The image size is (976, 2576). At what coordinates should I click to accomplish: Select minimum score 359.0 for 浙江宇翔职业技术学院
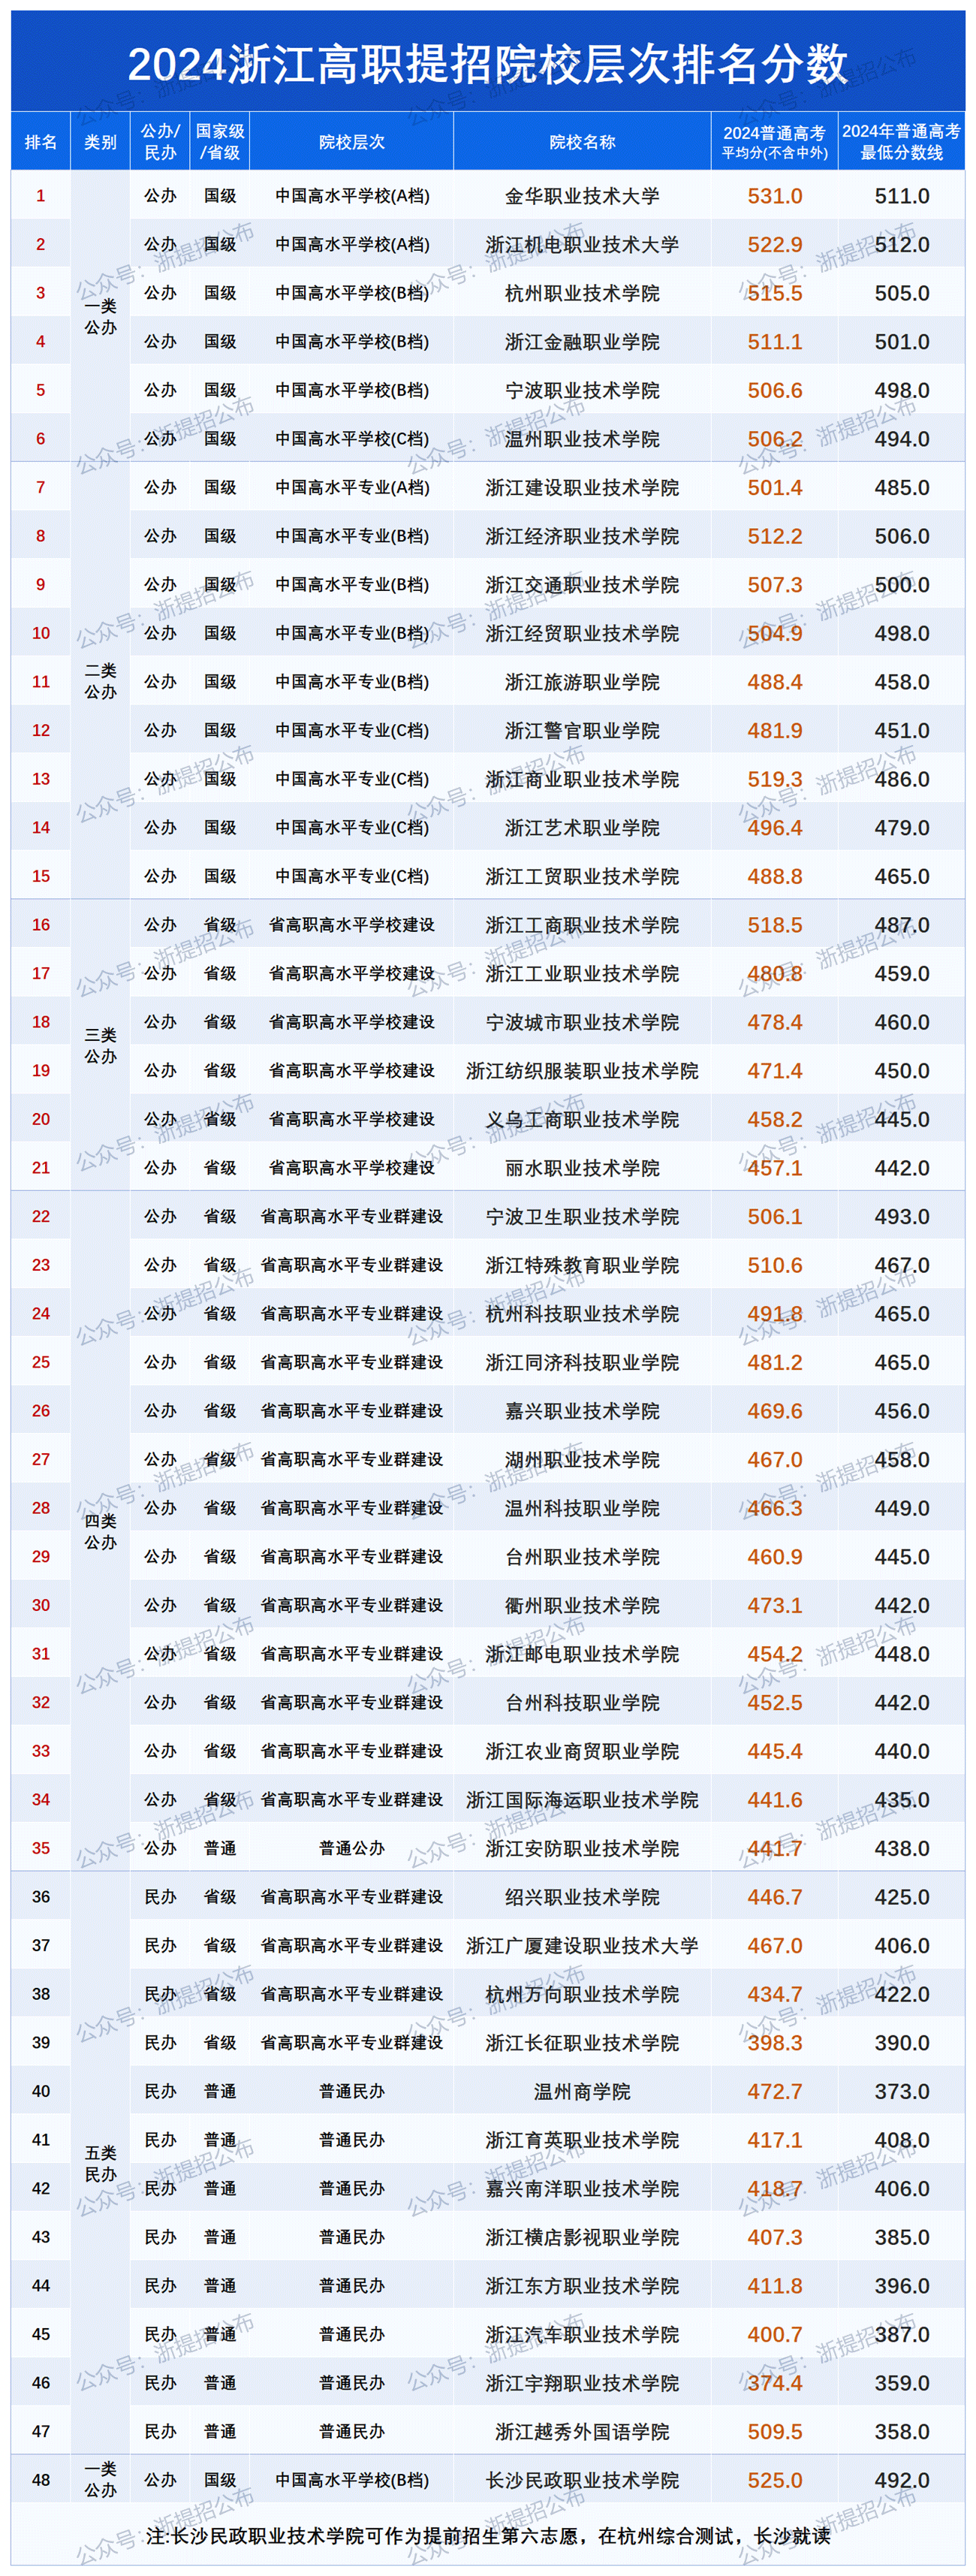click(x=902, y=2383)
